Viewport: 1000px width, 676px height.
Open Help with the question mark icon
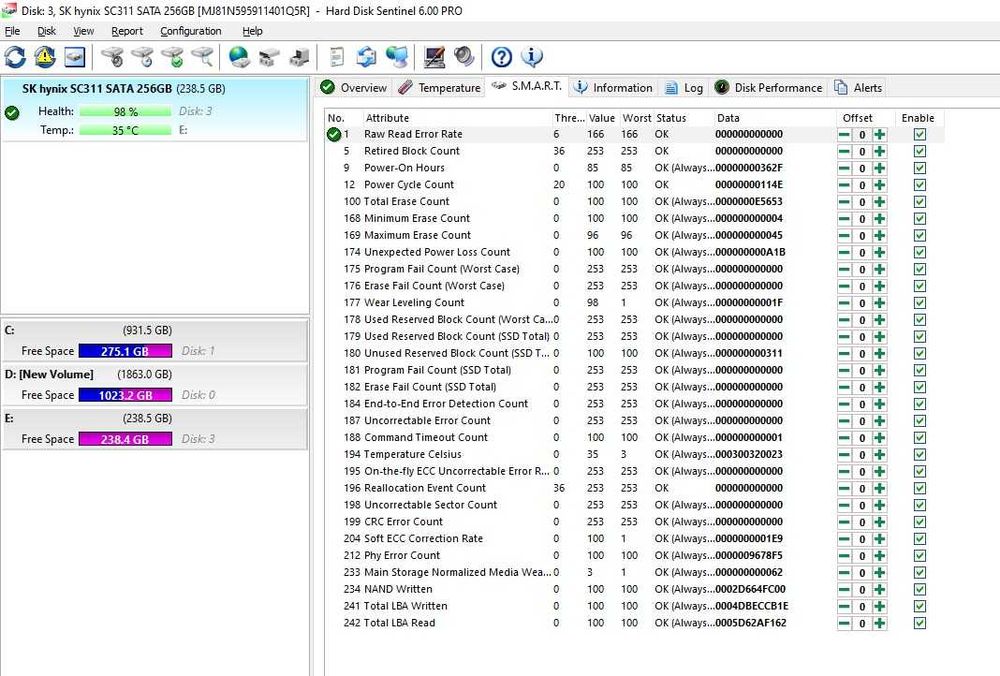tap(502, 57)
